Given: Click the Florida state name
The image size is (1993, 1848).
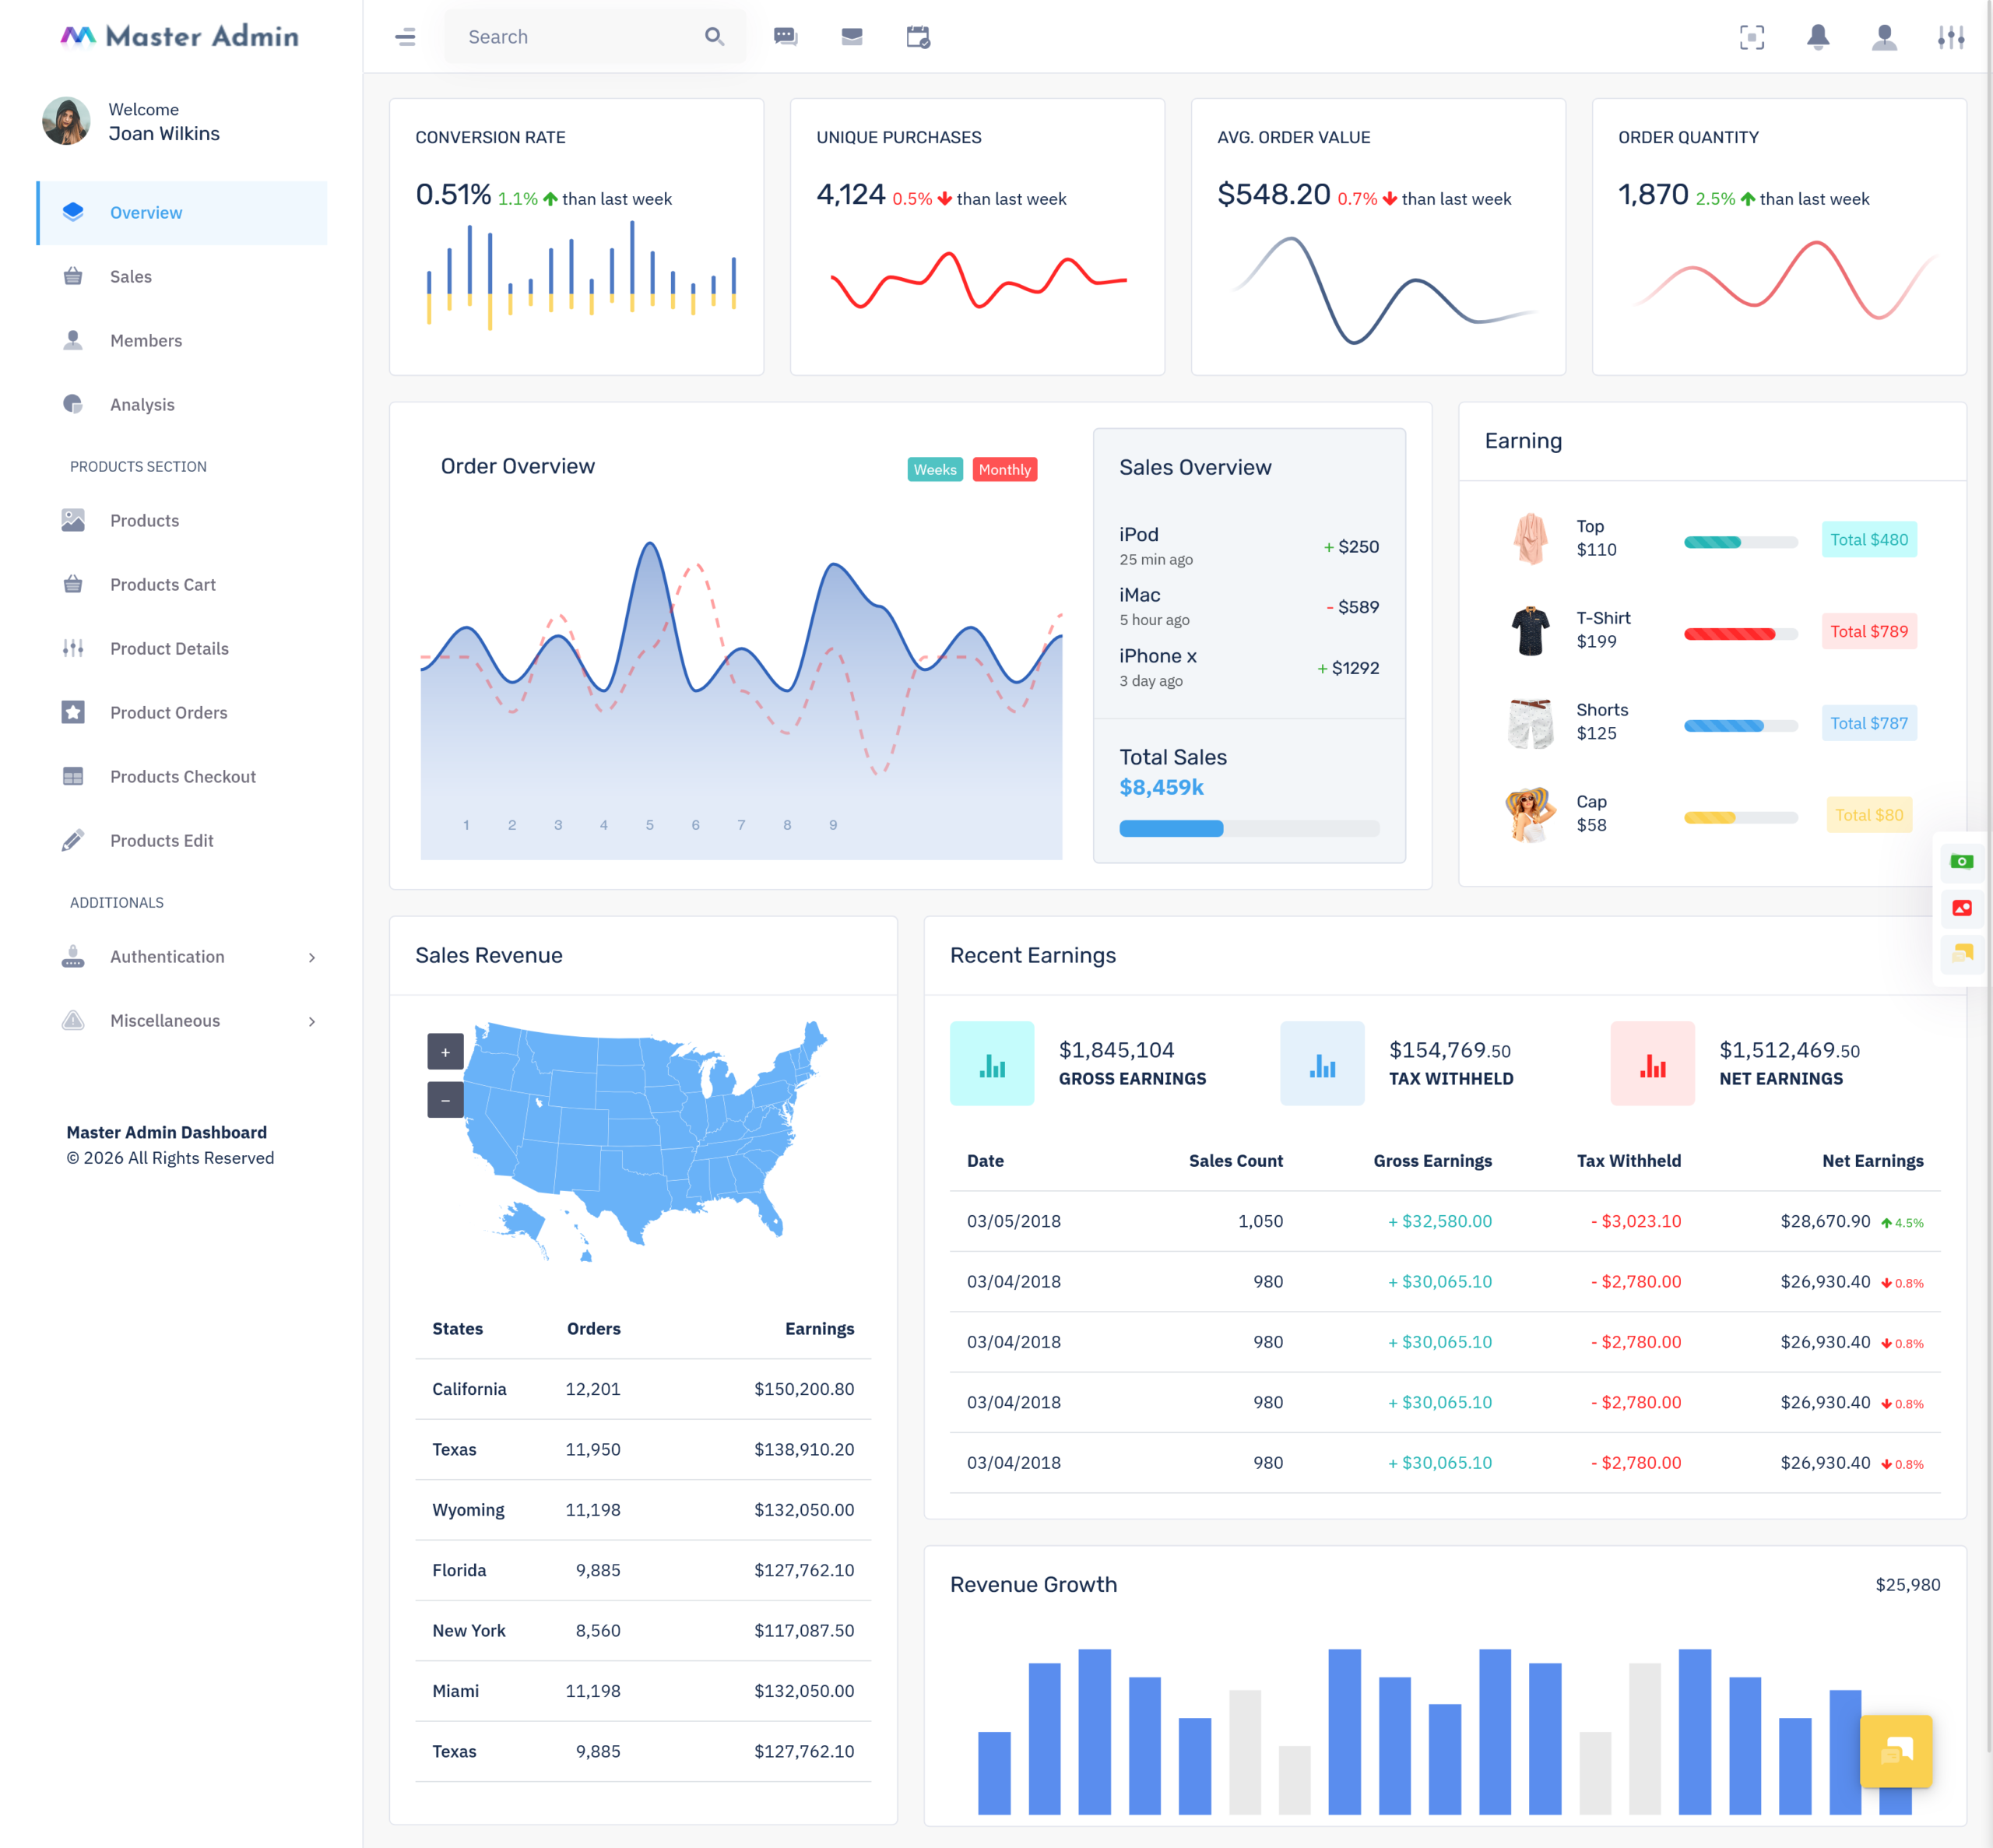Looking at the screenshot, I should (459, 1570).
